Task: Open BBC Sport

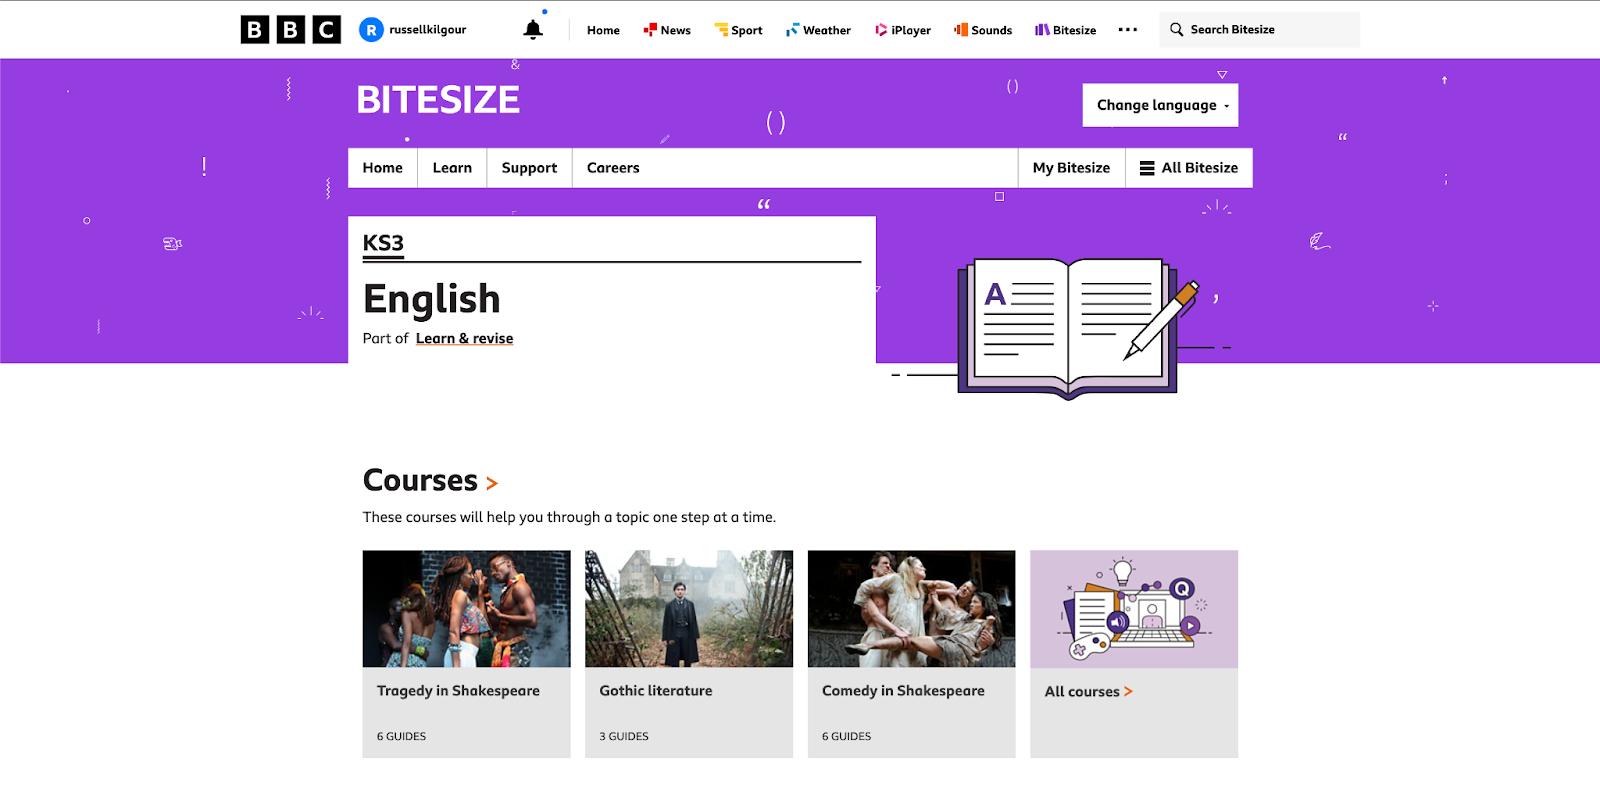Action: pyautogui.click(x=738, y=30)
